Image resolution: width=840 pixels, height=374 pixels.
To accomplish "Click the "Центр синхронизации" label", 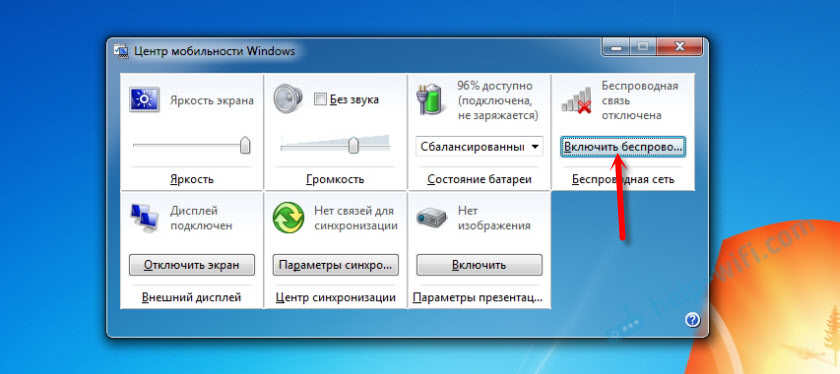I will (x=335, y=297).
